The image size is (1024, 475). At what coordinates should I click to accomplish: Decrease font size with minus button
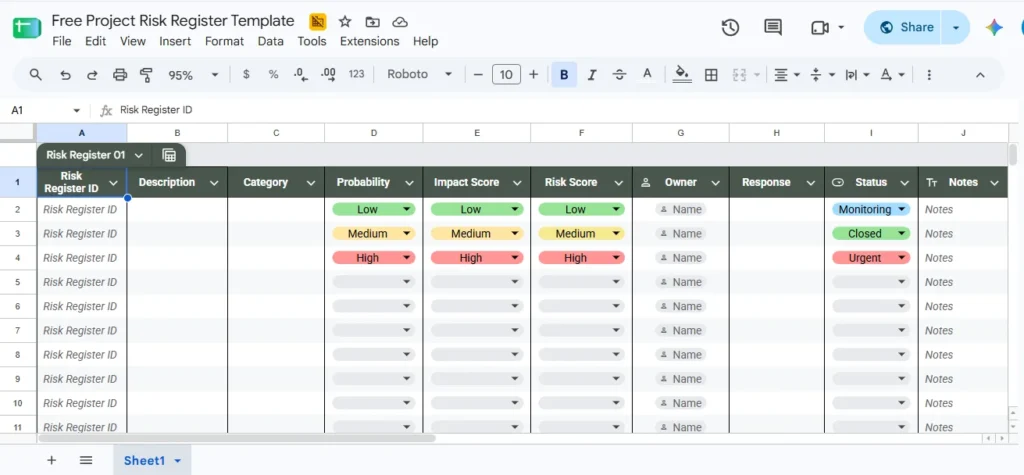coord(478,74)
